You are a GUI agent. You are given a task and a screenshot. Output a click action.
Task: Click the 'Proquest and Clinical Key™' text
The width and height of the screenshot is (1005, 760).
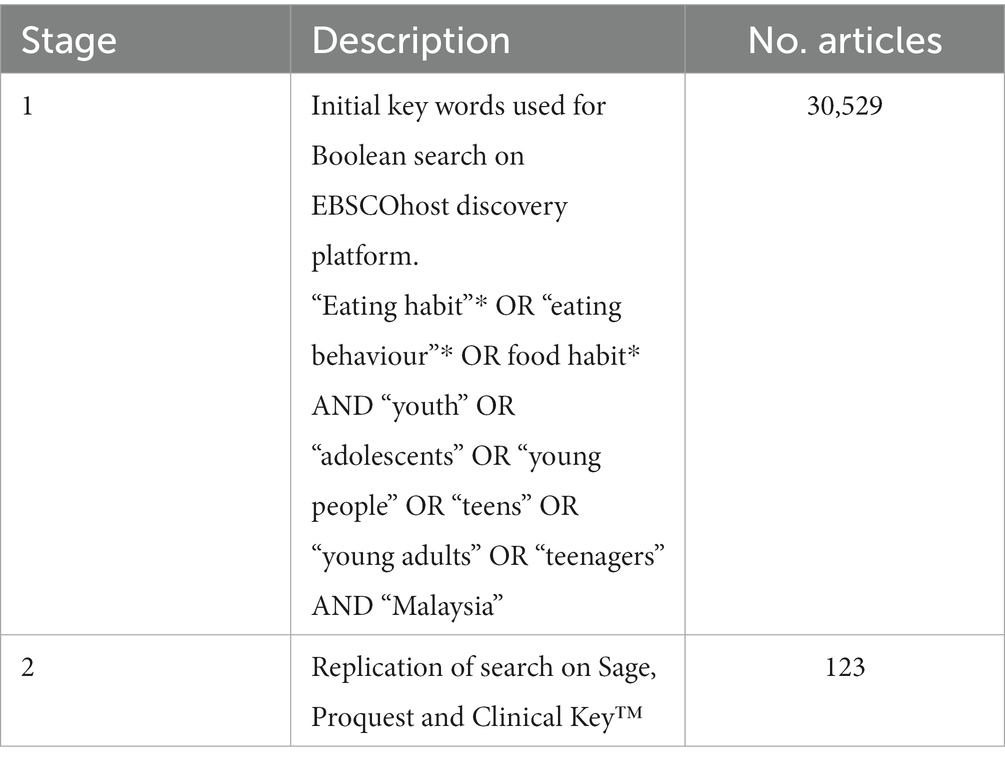point(477,718)
